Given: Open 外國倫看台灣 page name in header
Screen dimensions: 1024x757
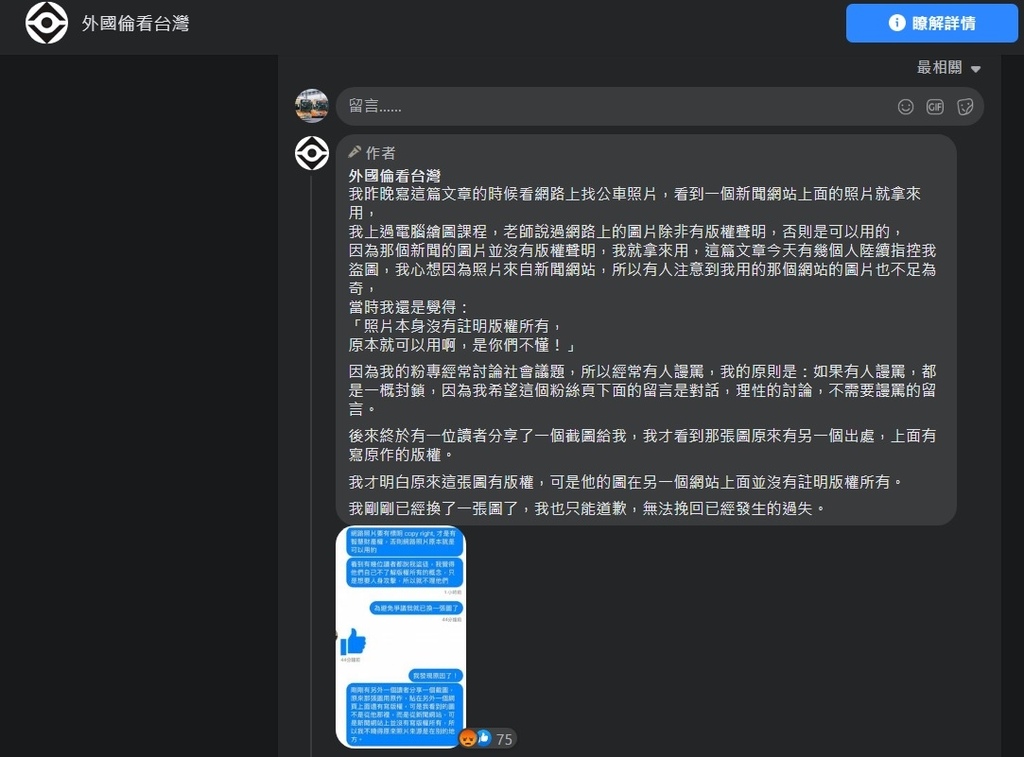Looking at the screenshot, I should point(135,24).
